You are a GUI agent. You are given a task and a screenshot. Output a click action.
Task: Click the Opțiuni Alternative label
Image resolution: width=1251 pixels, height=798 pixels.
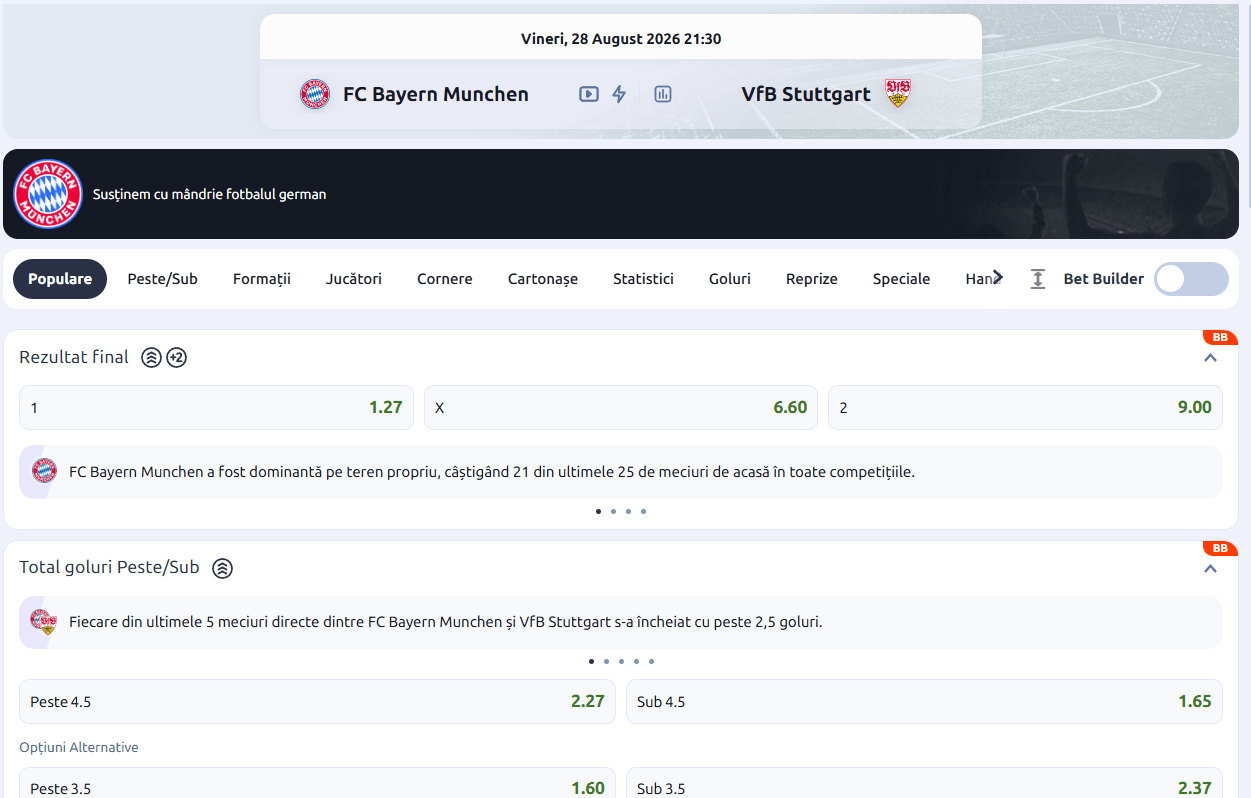click(79, 747)
